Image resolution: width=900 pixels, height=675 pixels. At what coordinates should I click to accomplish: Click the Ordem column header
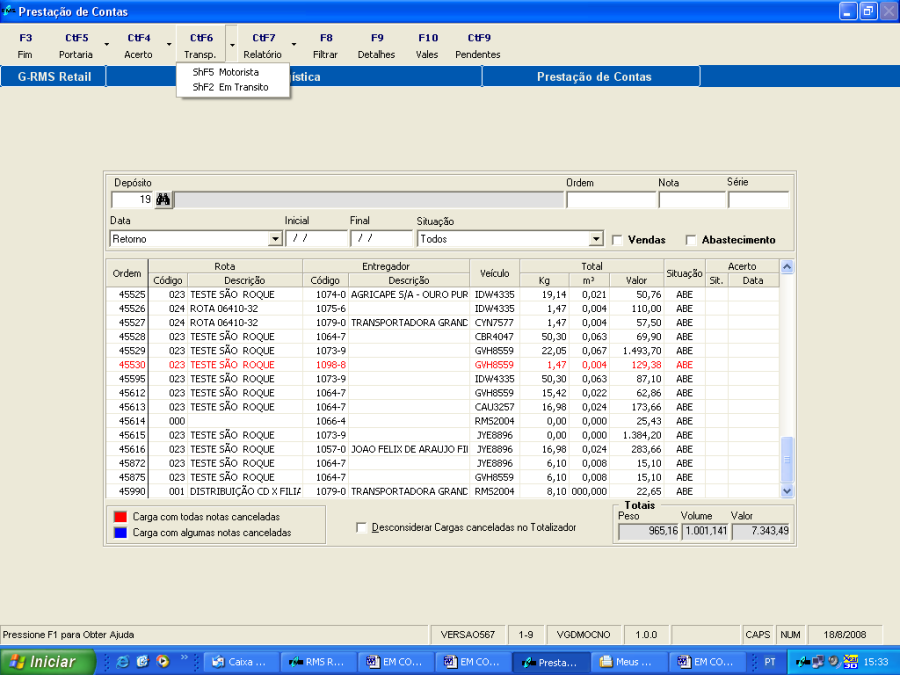pos(127,273)
